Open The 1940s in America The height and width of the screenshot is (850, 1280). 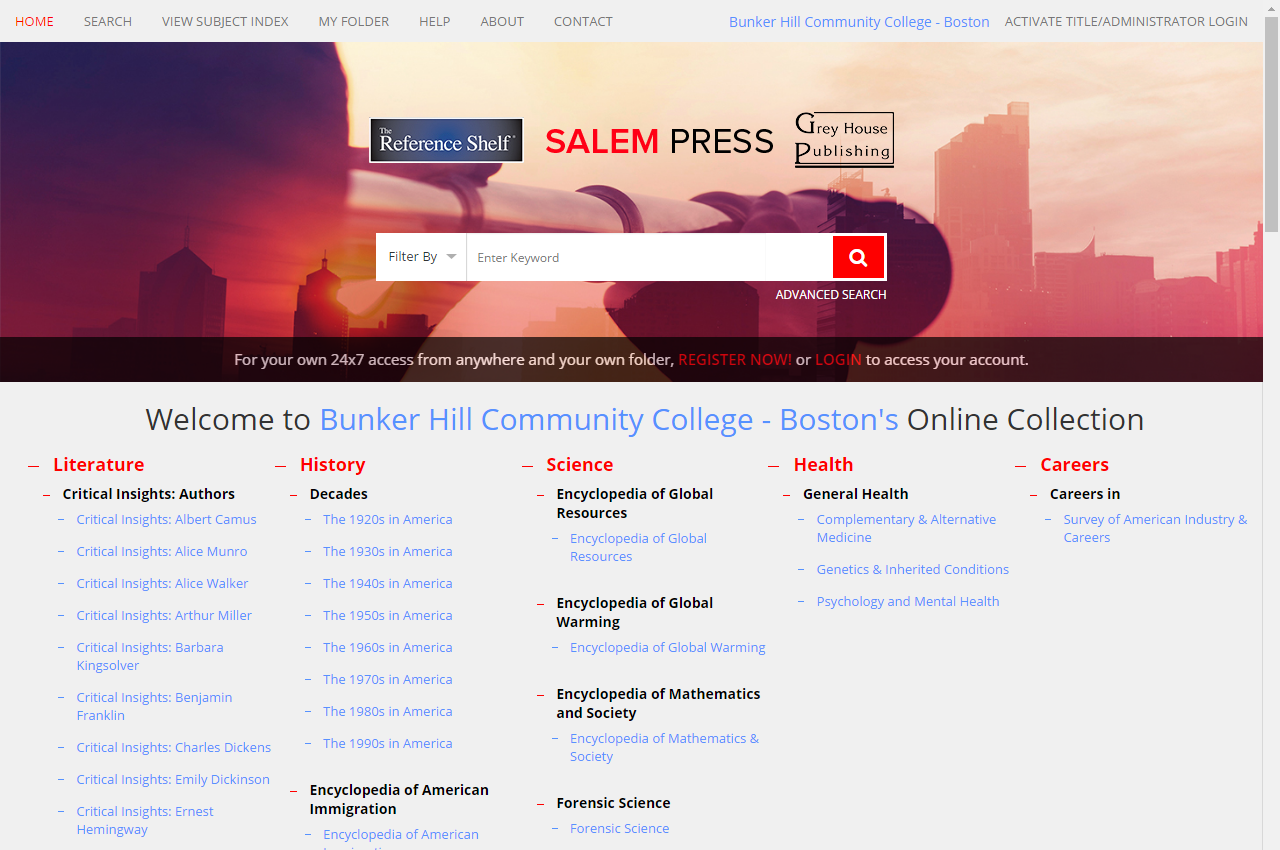coord(388,583)
